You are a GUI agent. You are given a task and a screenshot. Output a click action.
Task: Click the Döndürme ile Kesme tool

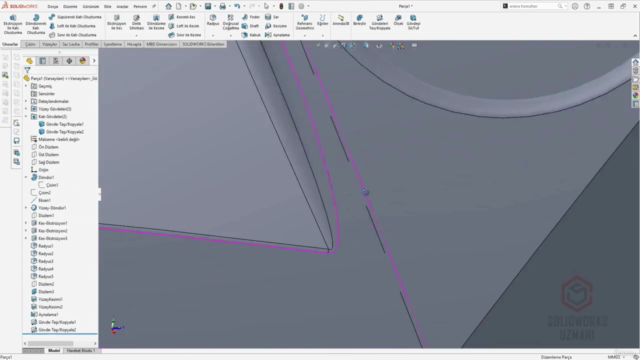pos(156,22)
